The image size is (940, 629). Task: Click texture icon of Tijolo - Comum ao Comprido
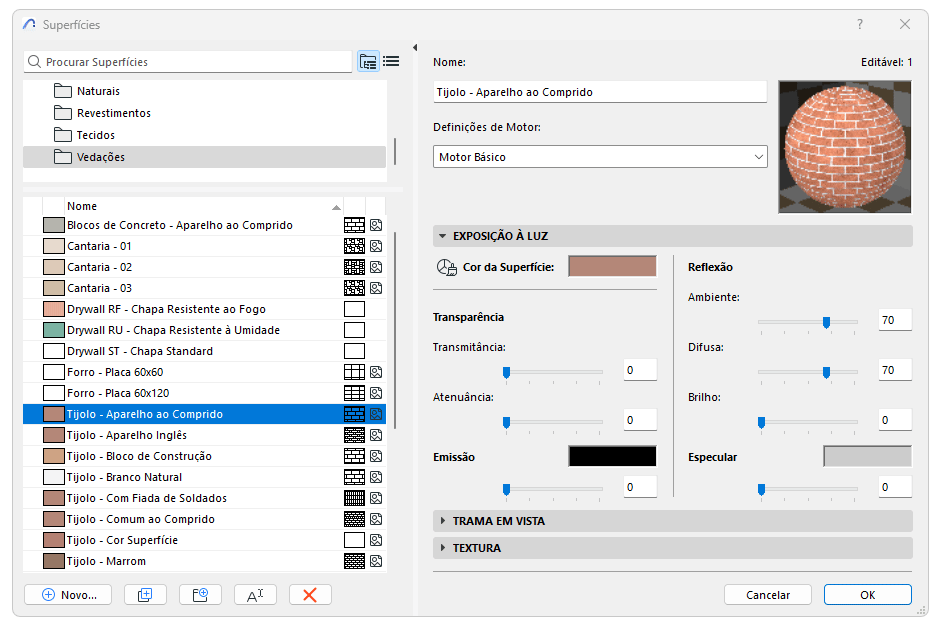(x=376, y=519)
